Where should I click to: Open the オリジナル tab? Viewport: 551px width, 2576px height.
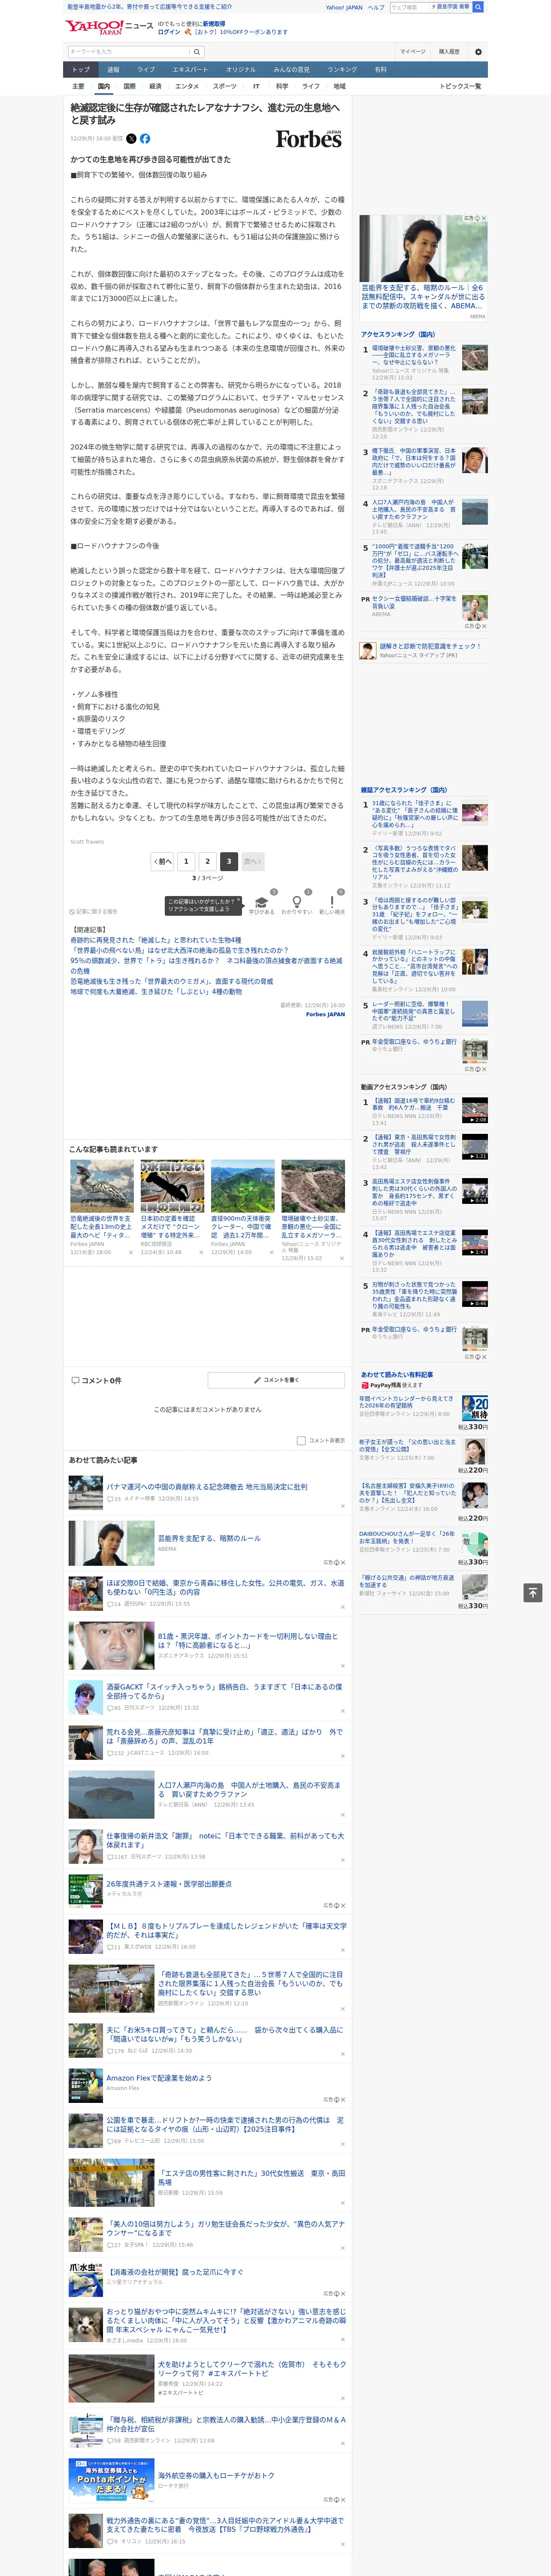coord(241,70)
